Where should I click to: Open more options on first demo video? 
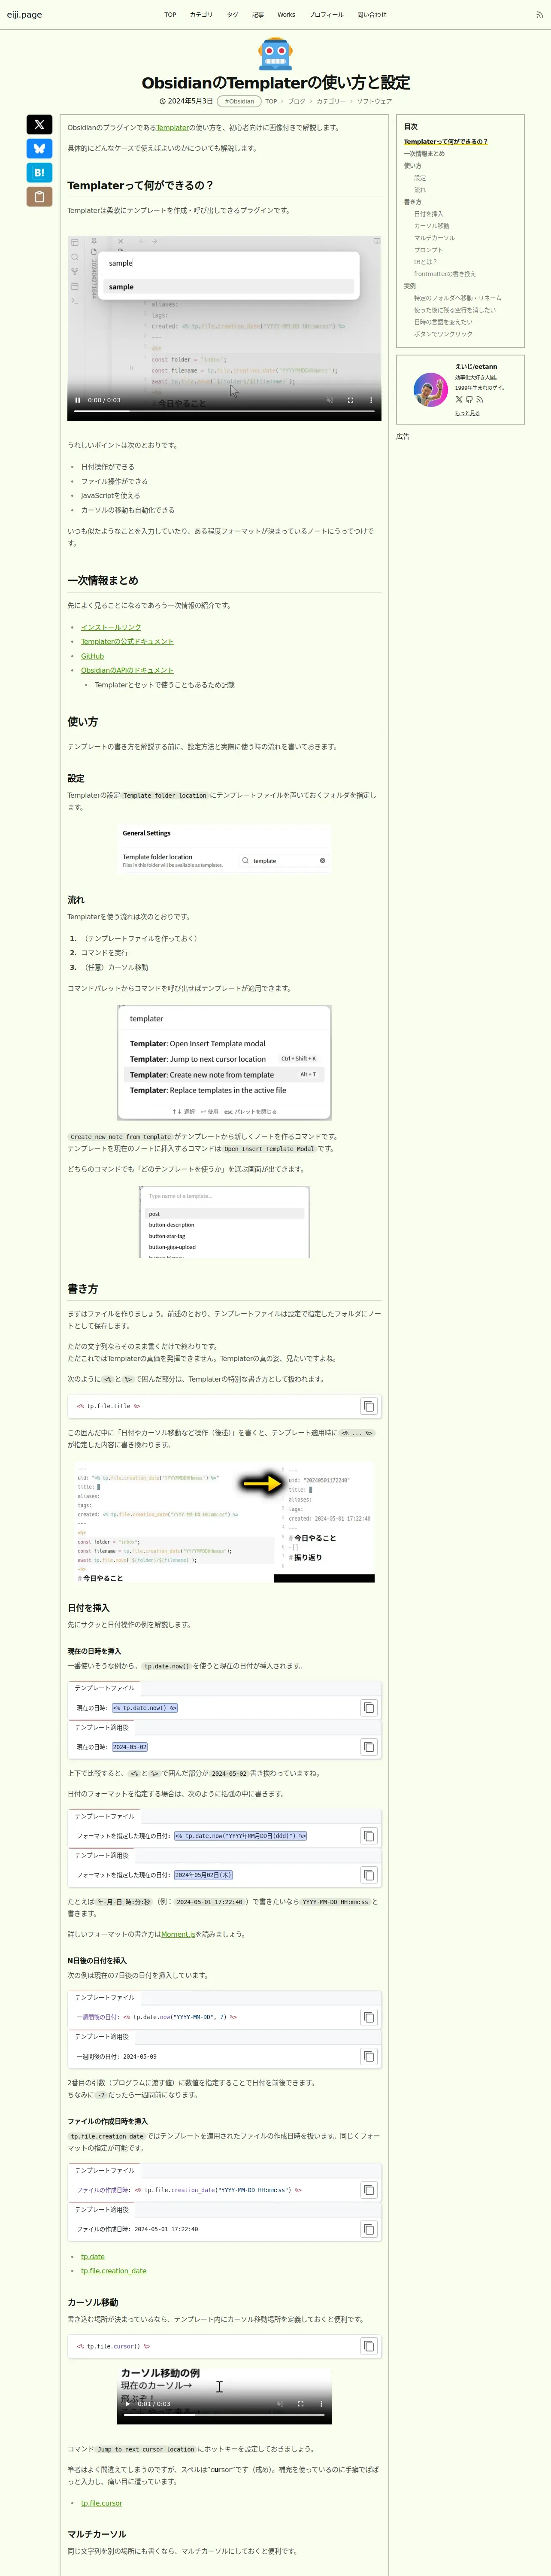371,400
